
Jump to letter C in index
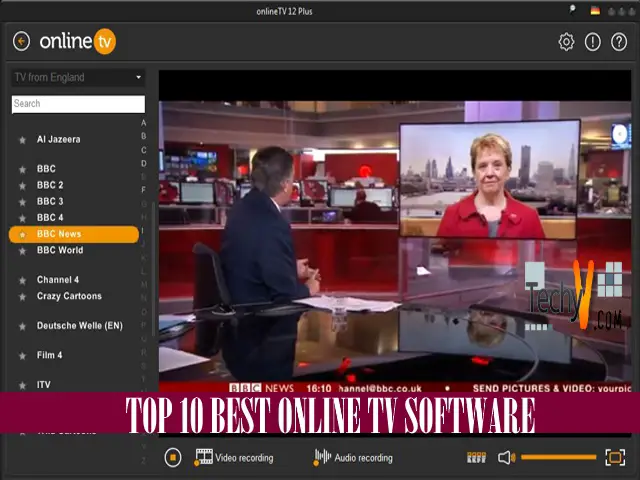(144, 150)
